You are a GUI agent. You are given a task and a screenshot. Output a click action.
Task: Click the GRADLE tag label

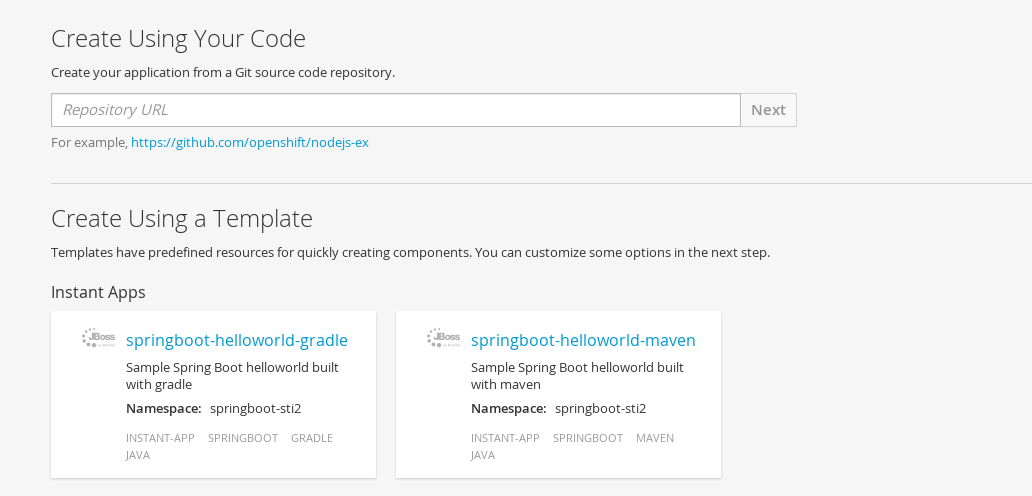click(312, 438)
